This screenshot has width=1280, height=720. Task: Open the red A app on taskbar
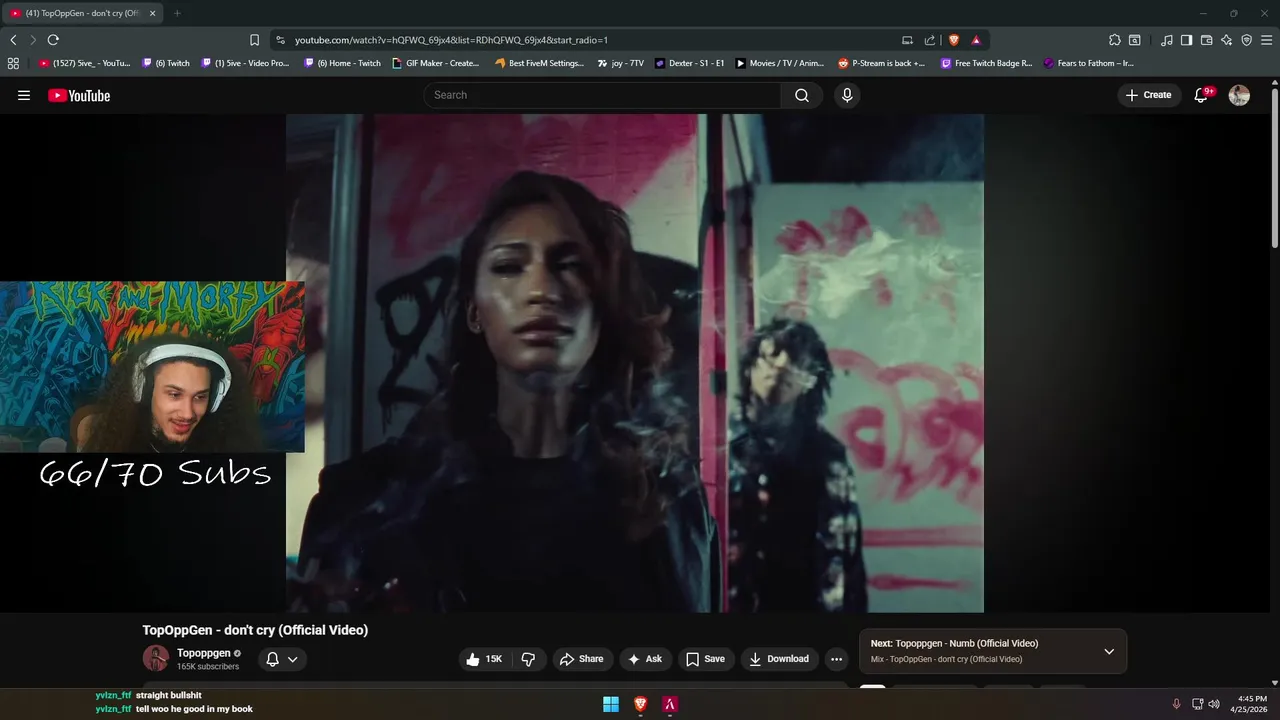(670, 704)
